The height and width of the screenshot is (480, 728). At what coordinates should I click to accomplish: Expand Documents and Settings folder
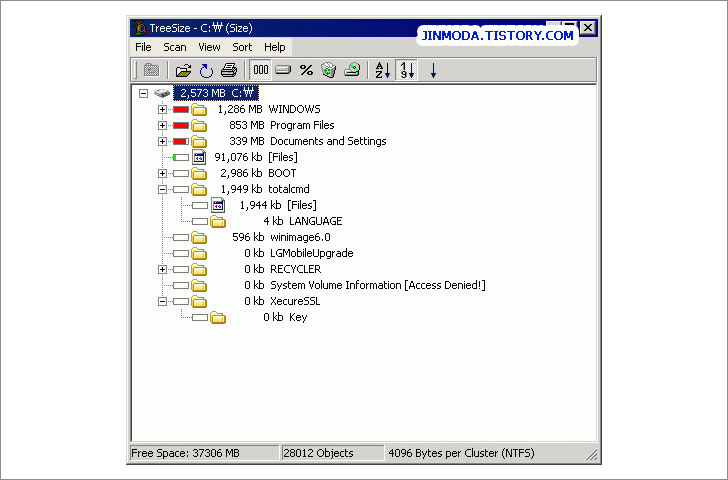(162, 142)
